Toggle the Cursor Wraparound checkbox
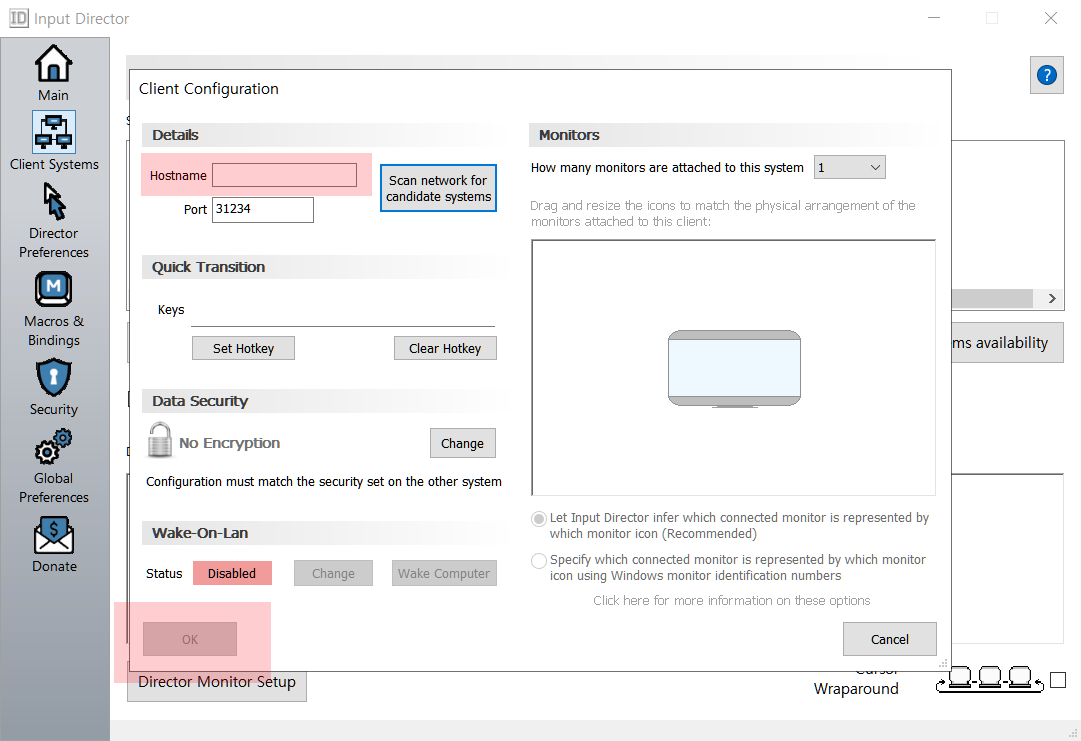Screen dimensions: 1081x741 click(x=1058, y=680)
